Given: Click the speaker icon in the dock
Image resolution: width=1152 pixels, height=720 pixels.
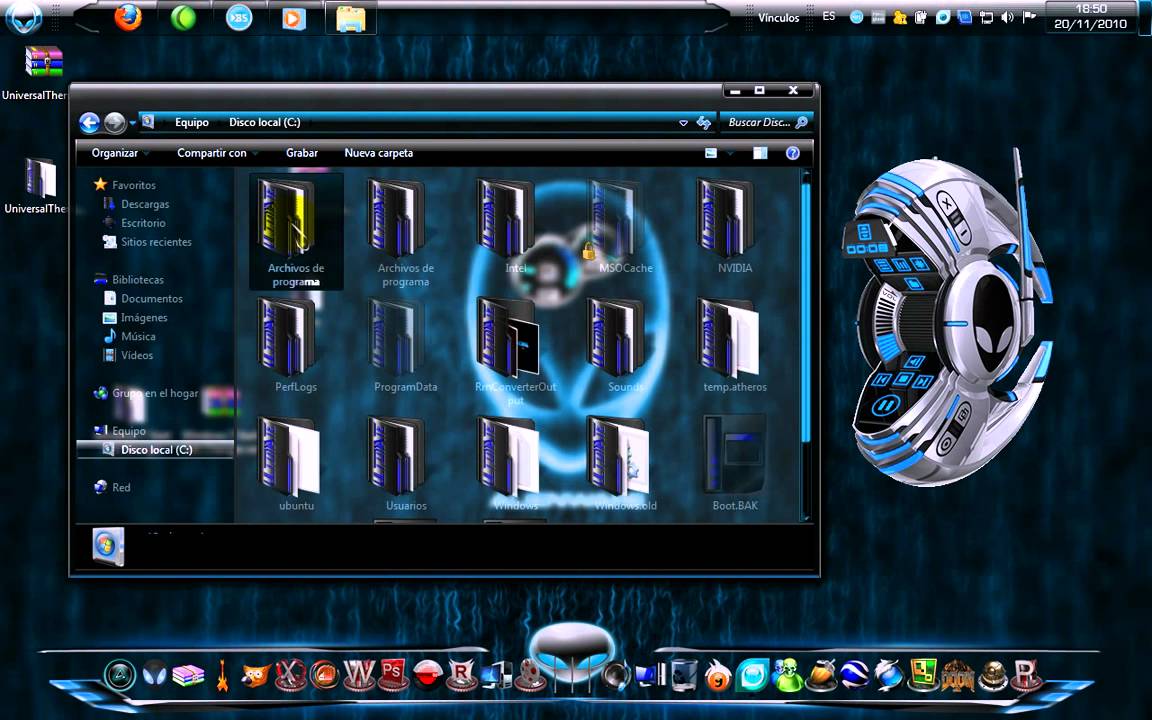Looking at the screenshot, I should click(616, 674).
